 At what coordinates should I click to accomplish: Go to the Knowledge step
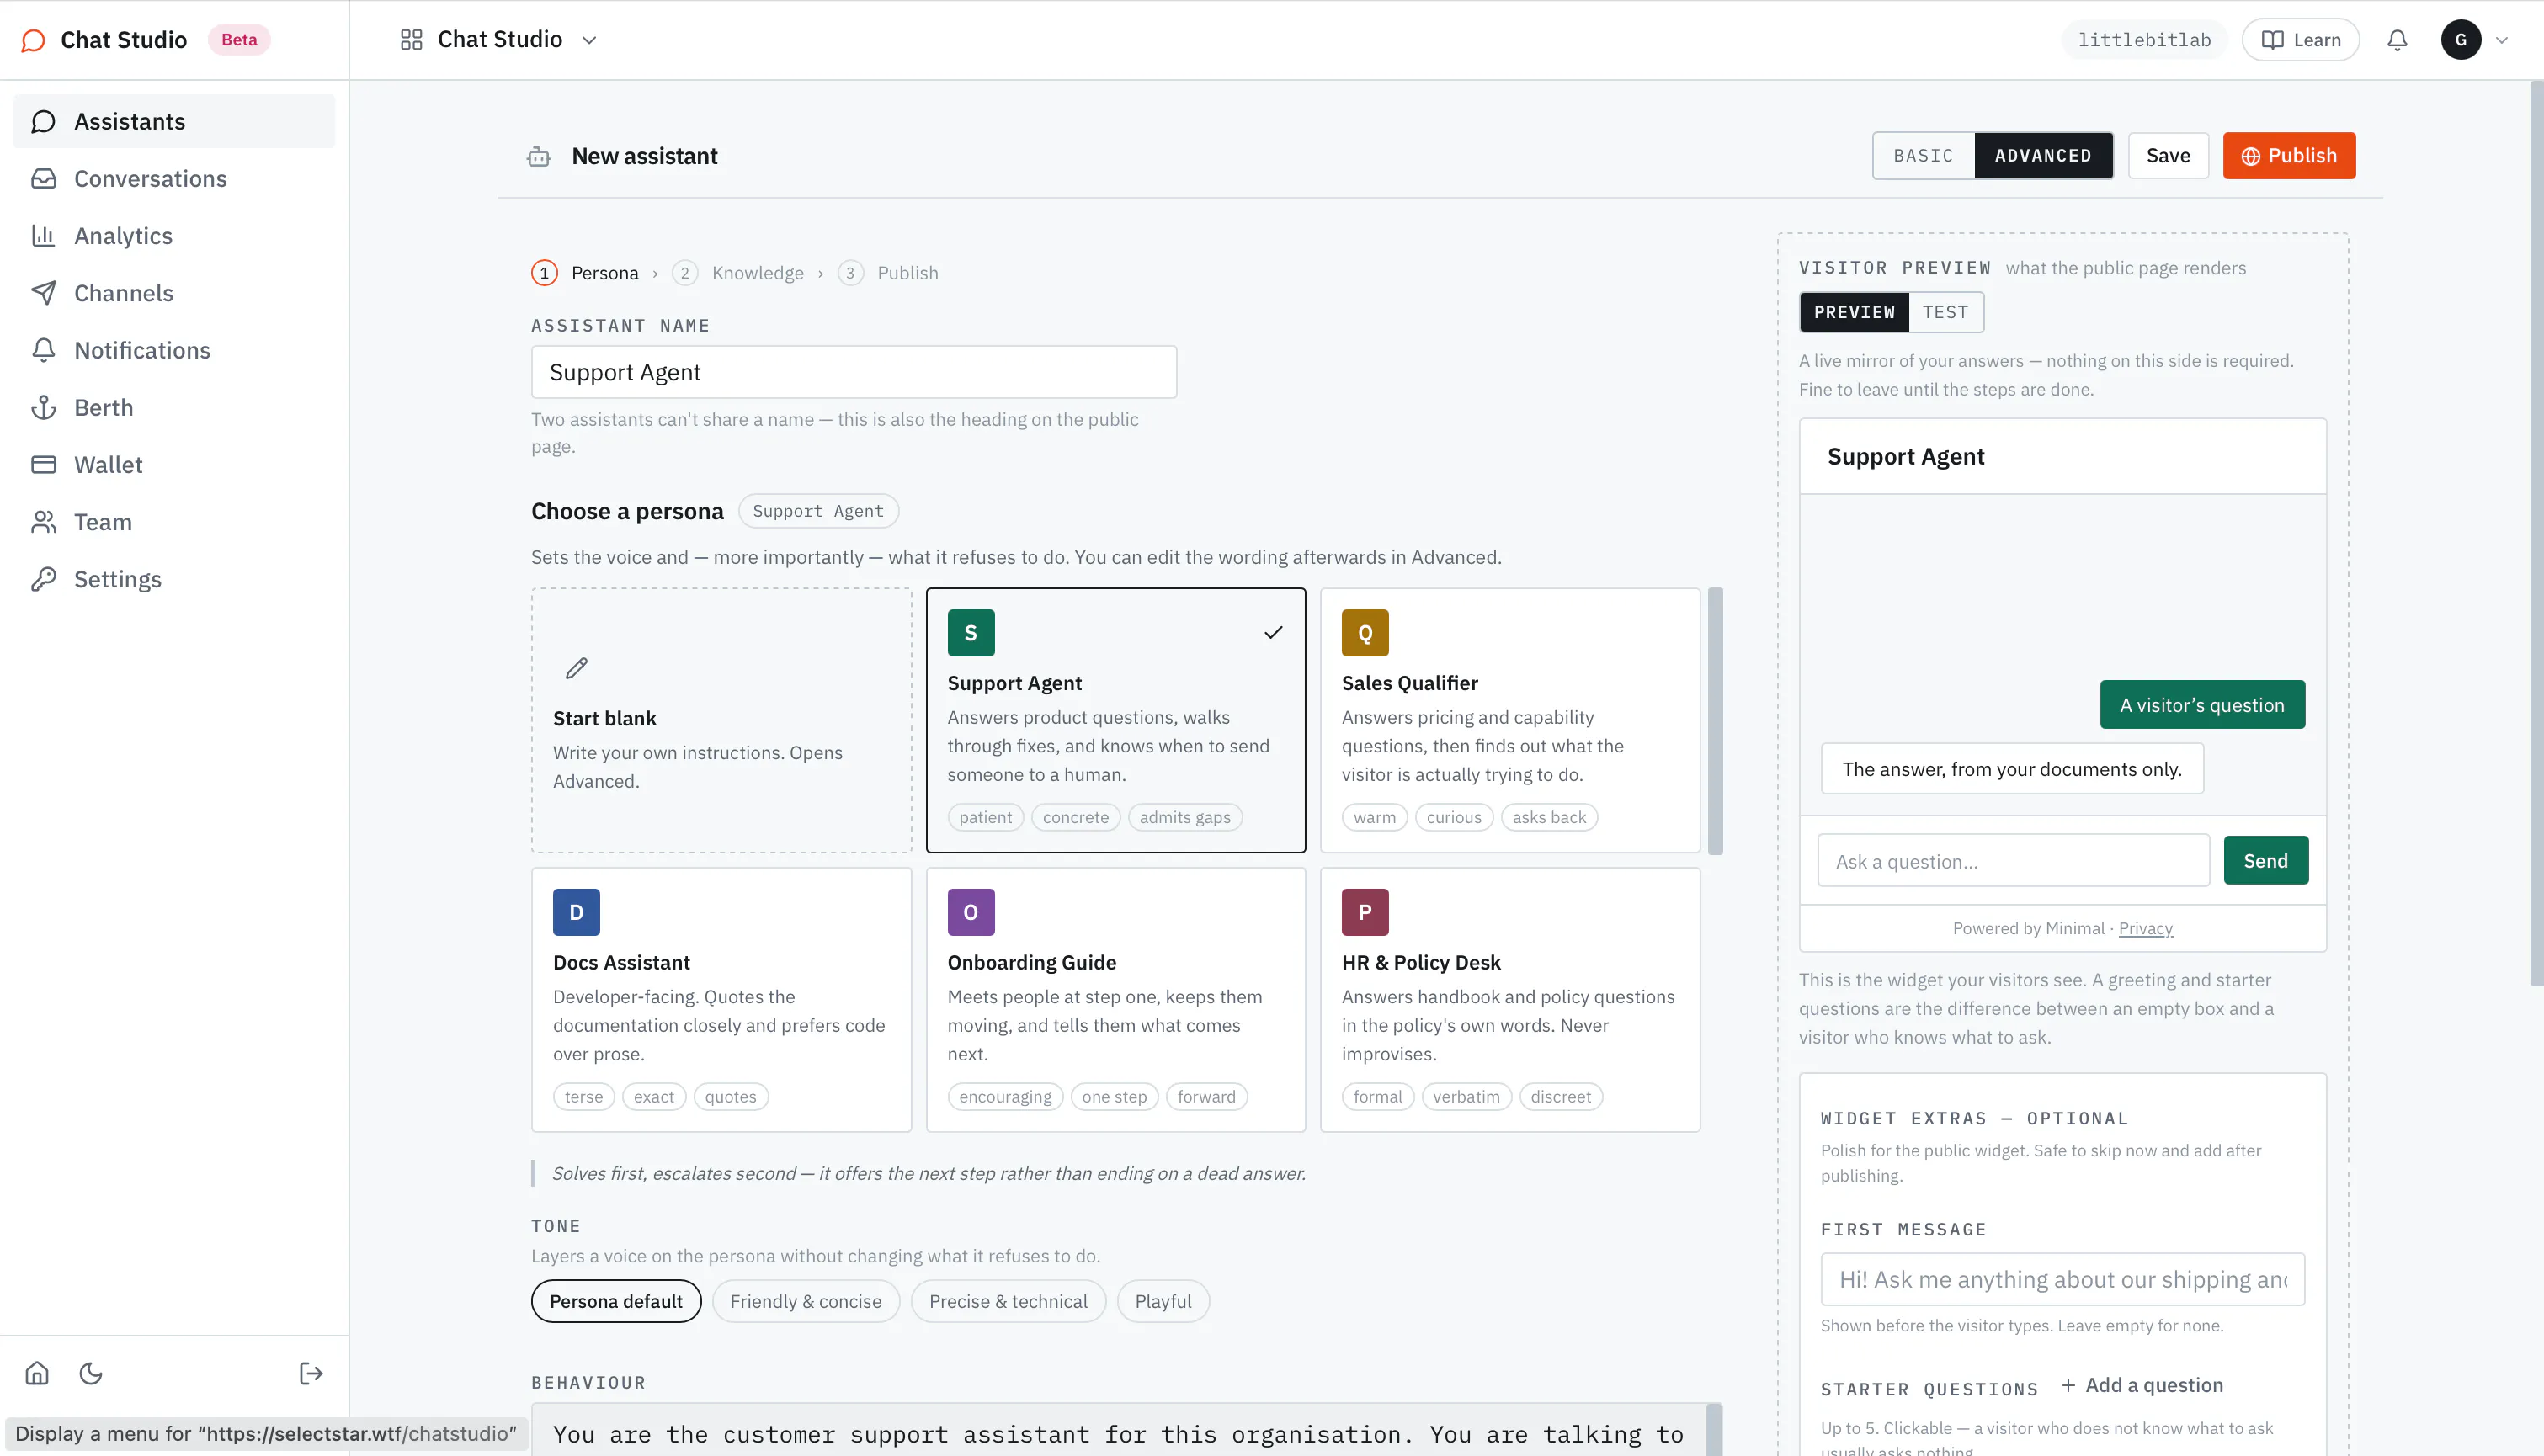(738, 273)
